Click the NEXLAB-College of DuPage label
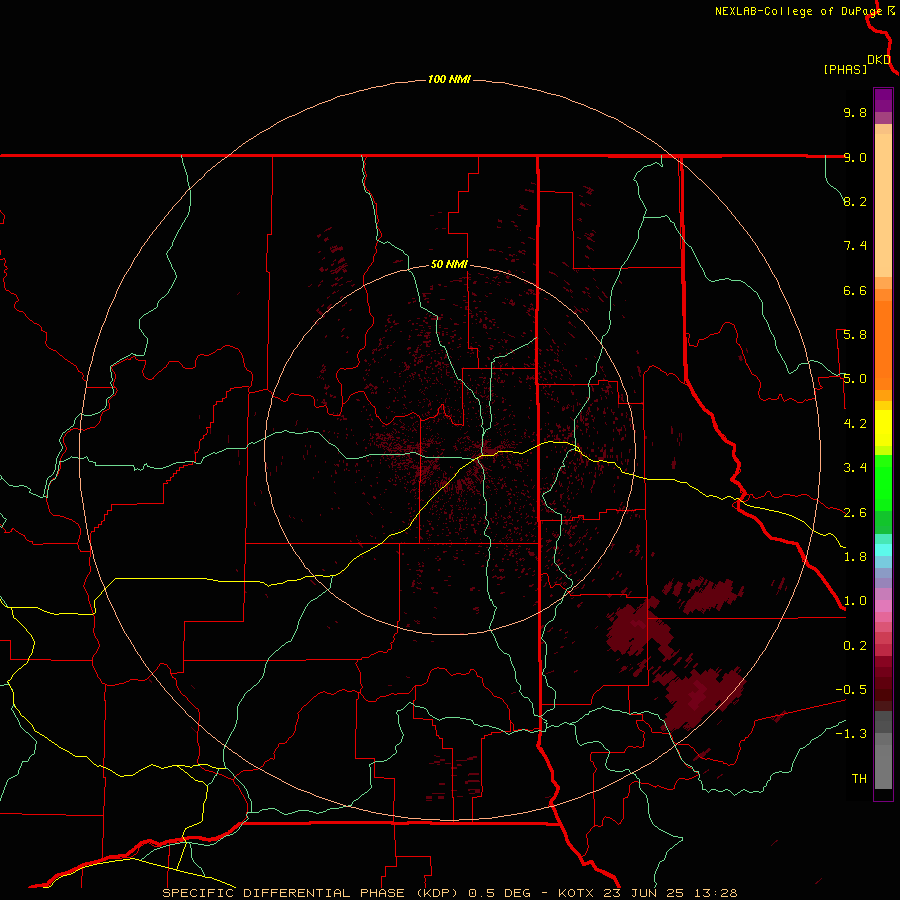The image size is (900, 900). click(x=799, y=11)
